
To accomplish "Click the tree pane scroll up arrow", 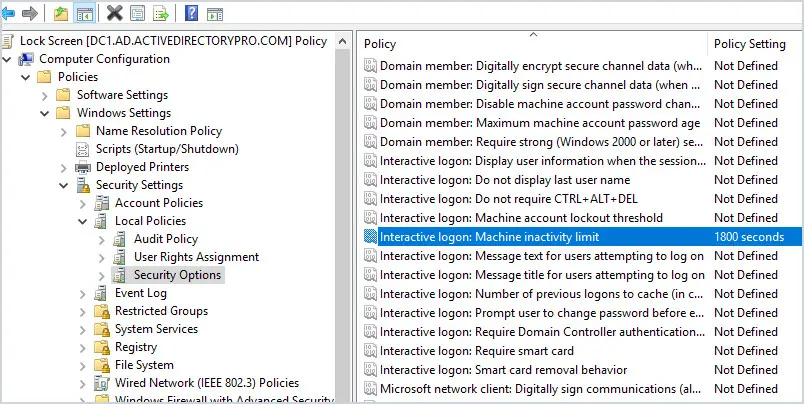I will (343, 41).
